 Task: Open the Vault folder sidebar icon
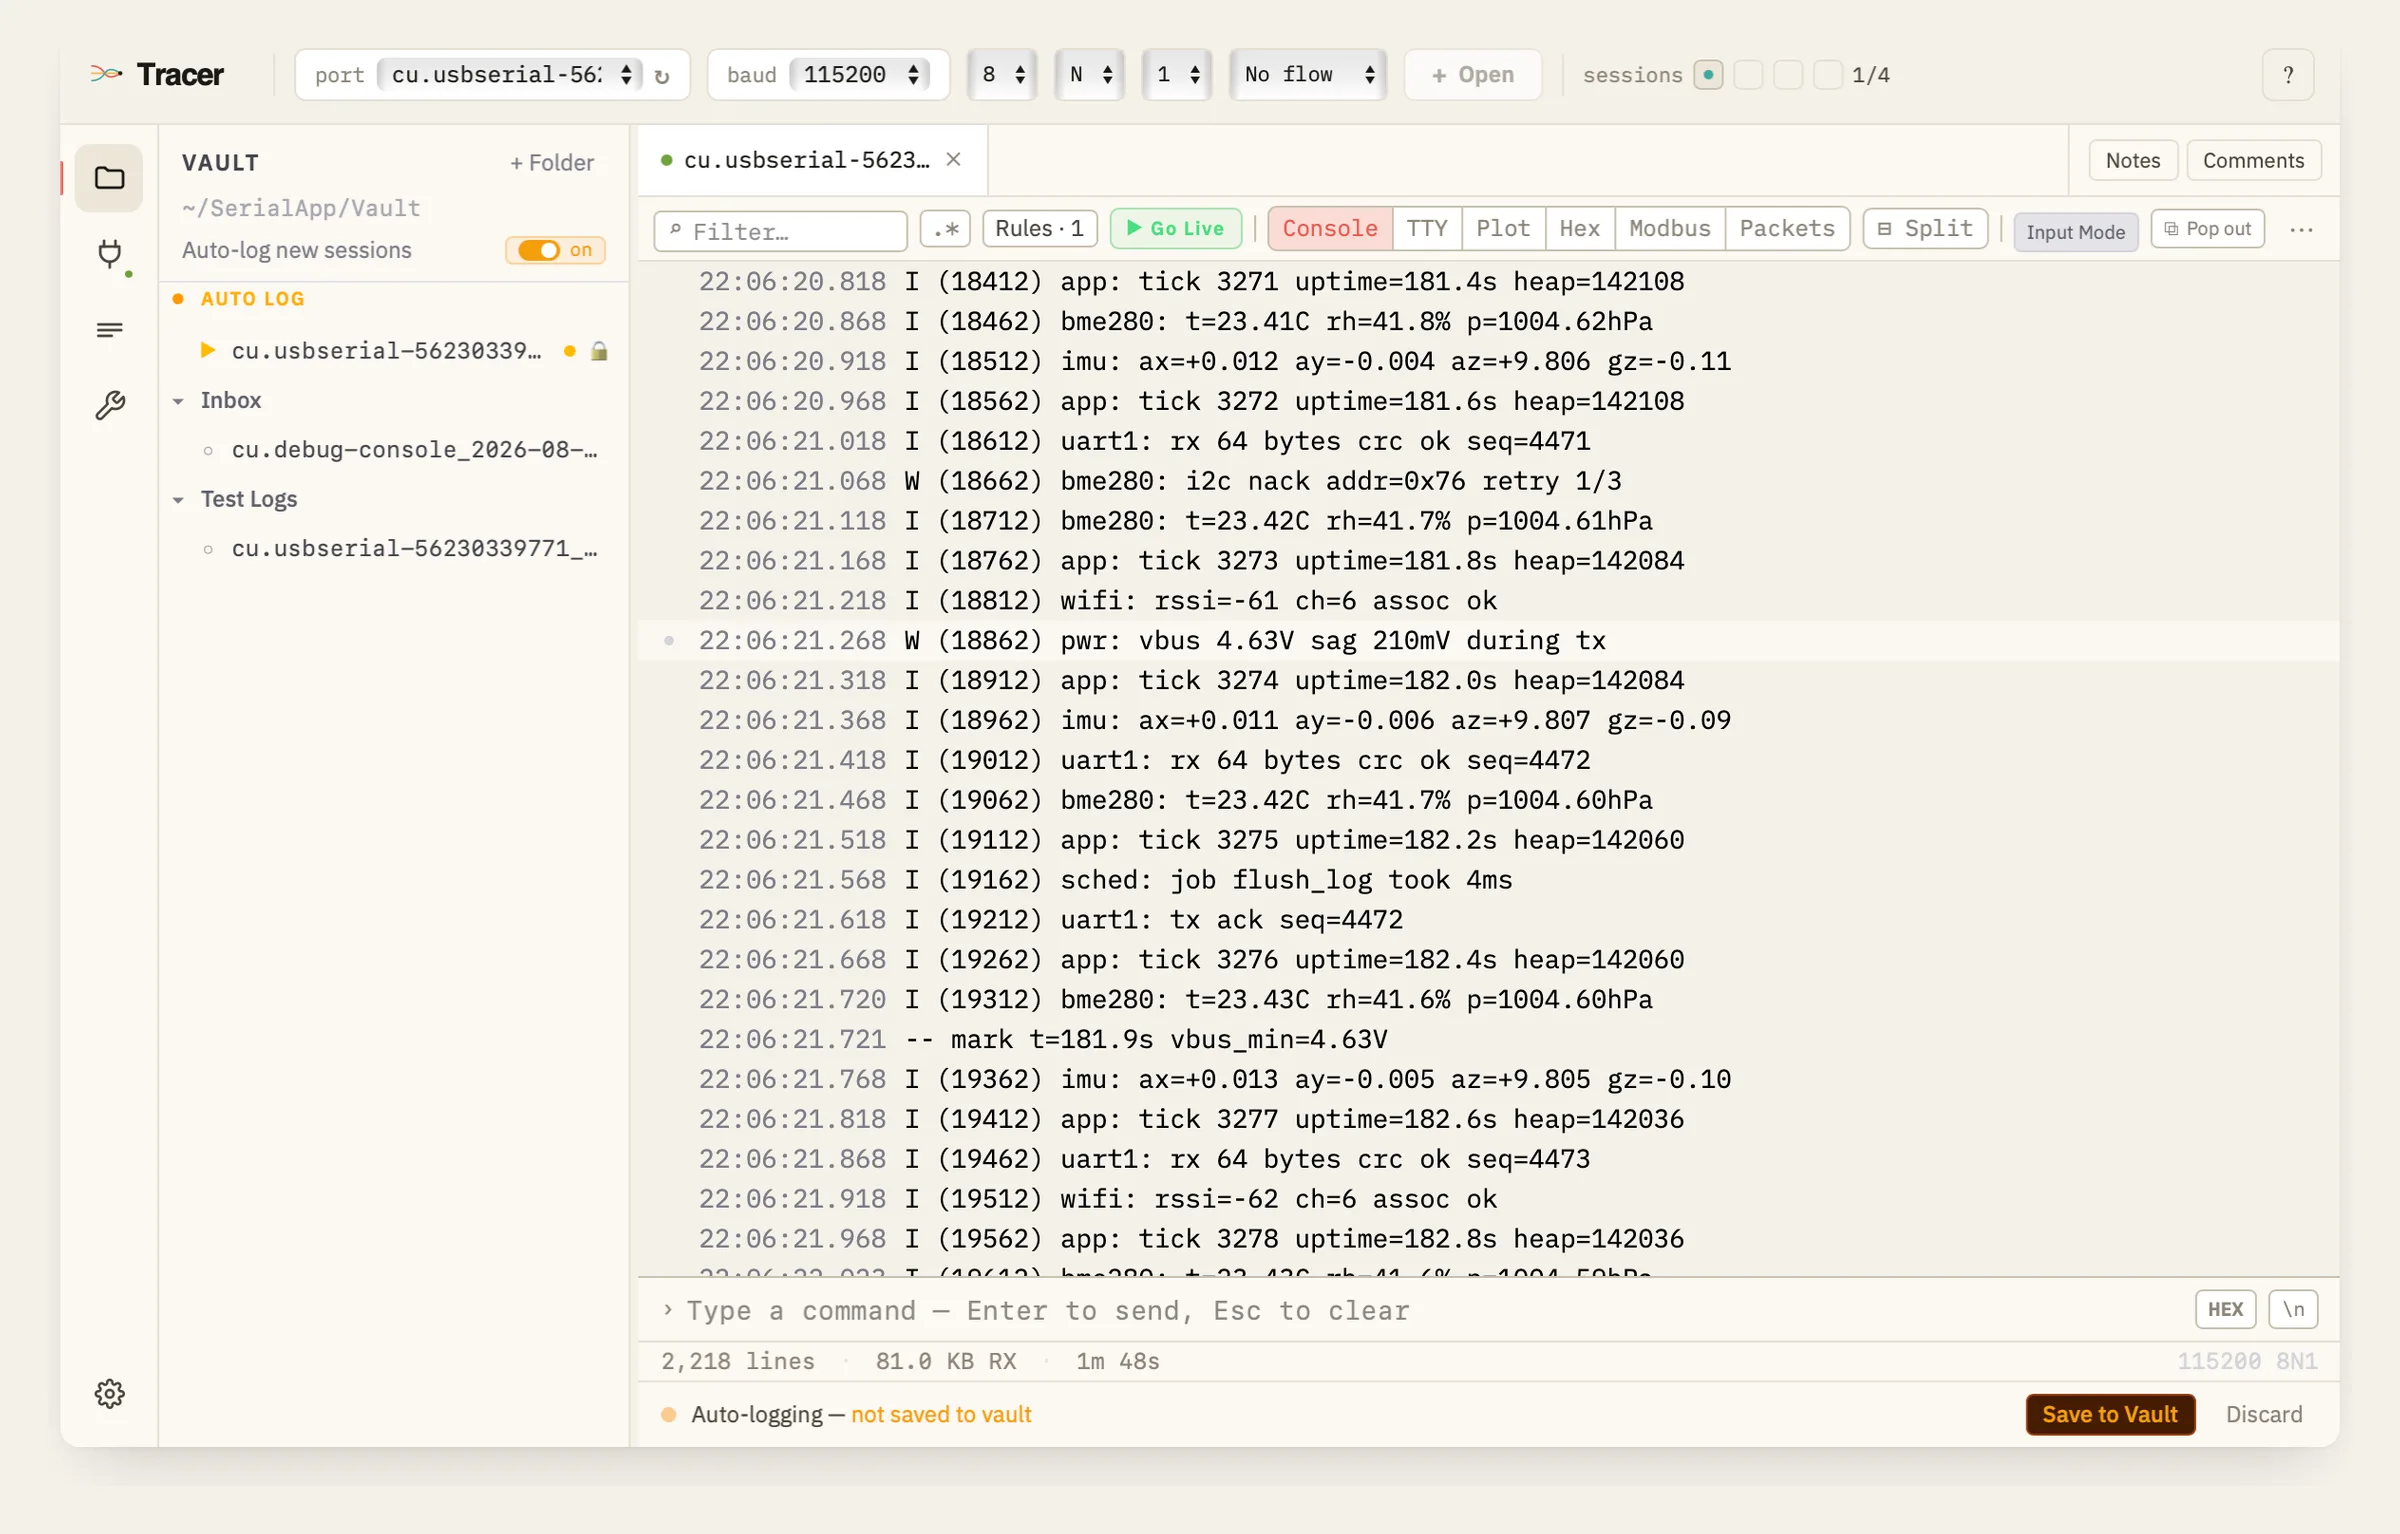(109, 178)
